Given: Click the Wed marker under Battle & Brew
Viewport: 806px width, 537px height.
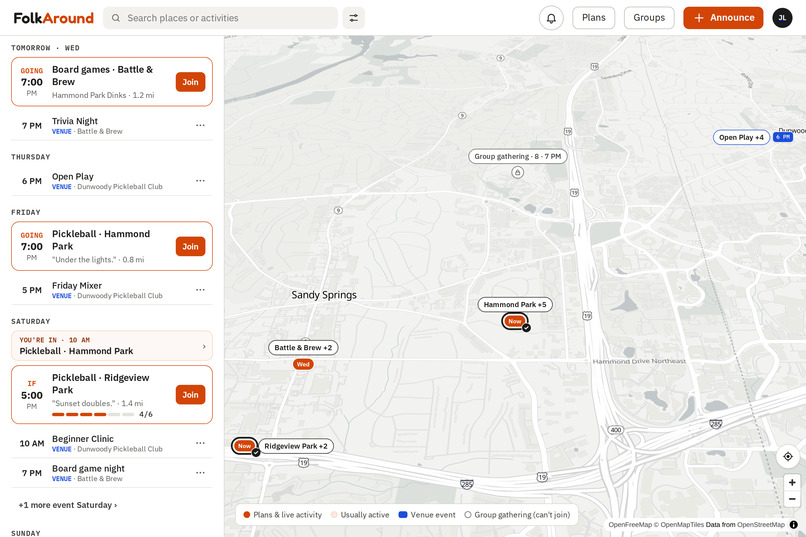Looking at the screenshot, I should click(x=303, y=364).
